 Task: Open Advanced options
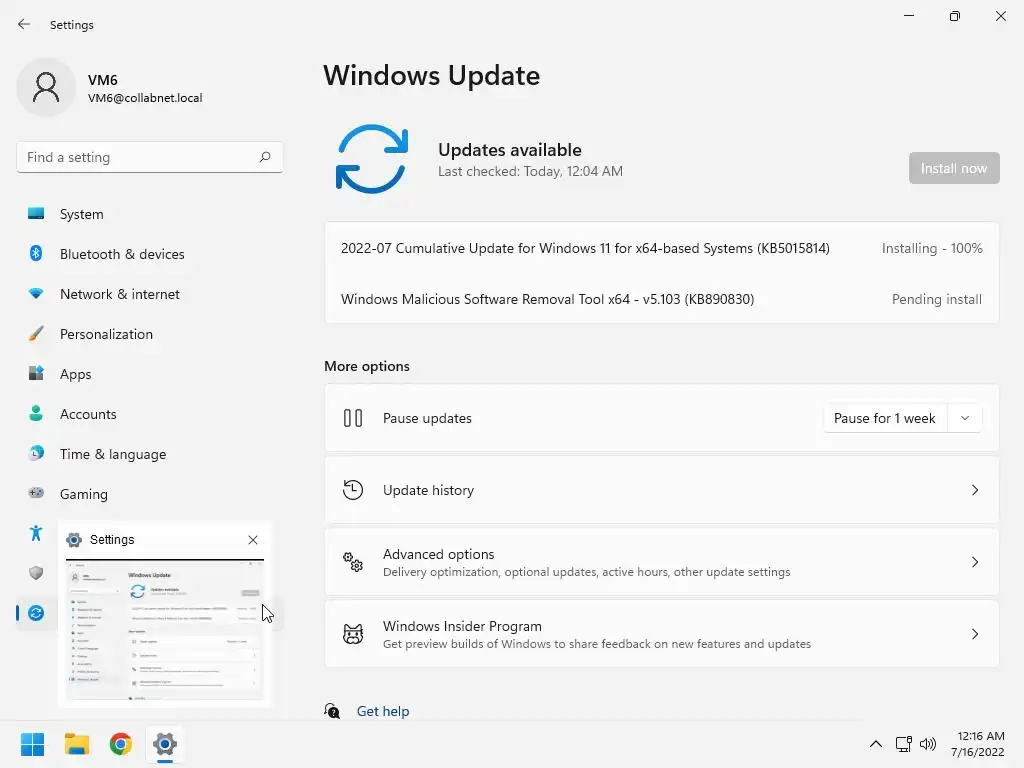coord(662,562)
